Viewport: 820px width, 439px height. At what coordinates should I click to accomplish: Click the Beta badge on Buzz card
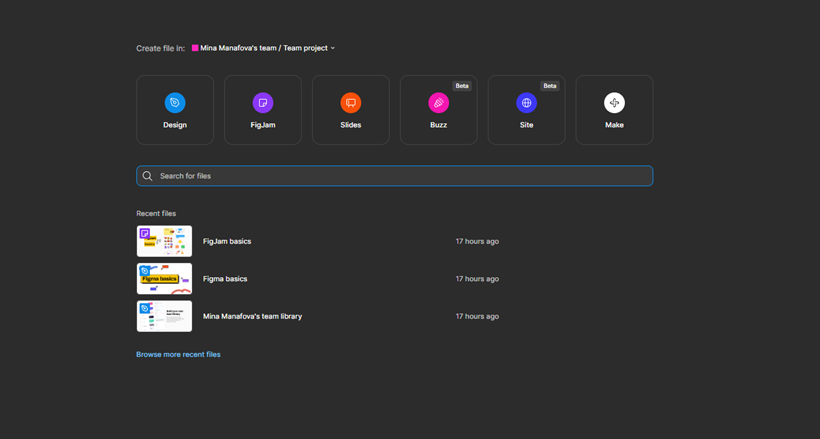click(x=462, y=86)
